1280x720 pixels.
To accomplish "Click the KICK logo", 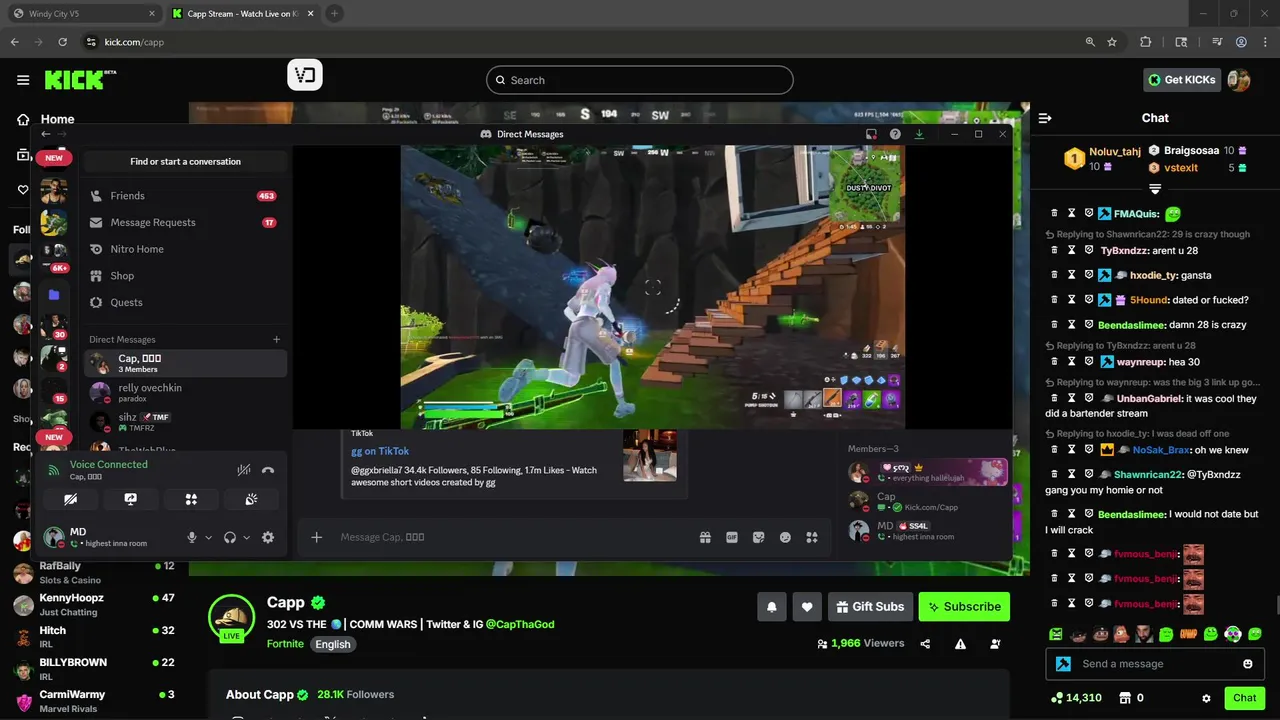I will pos(80,80).
